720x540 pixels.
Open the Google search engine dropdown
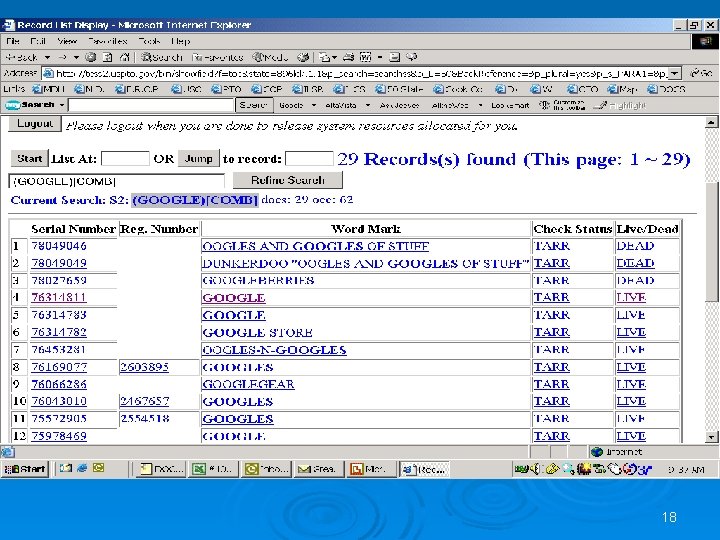click(x=314, y=106)
